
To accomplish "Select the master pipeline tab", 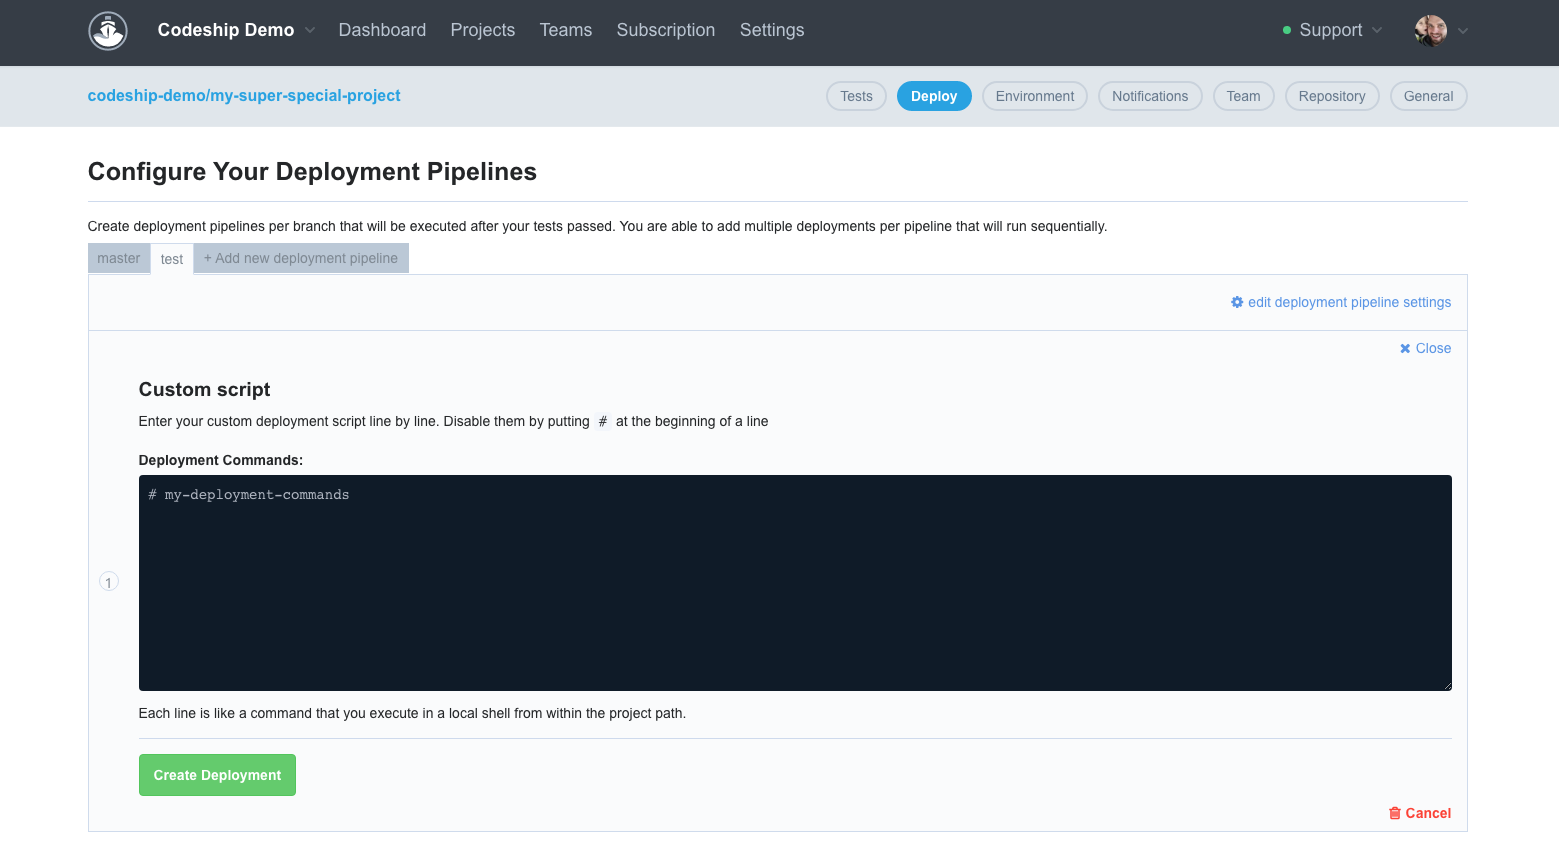I will pos(118,258).
